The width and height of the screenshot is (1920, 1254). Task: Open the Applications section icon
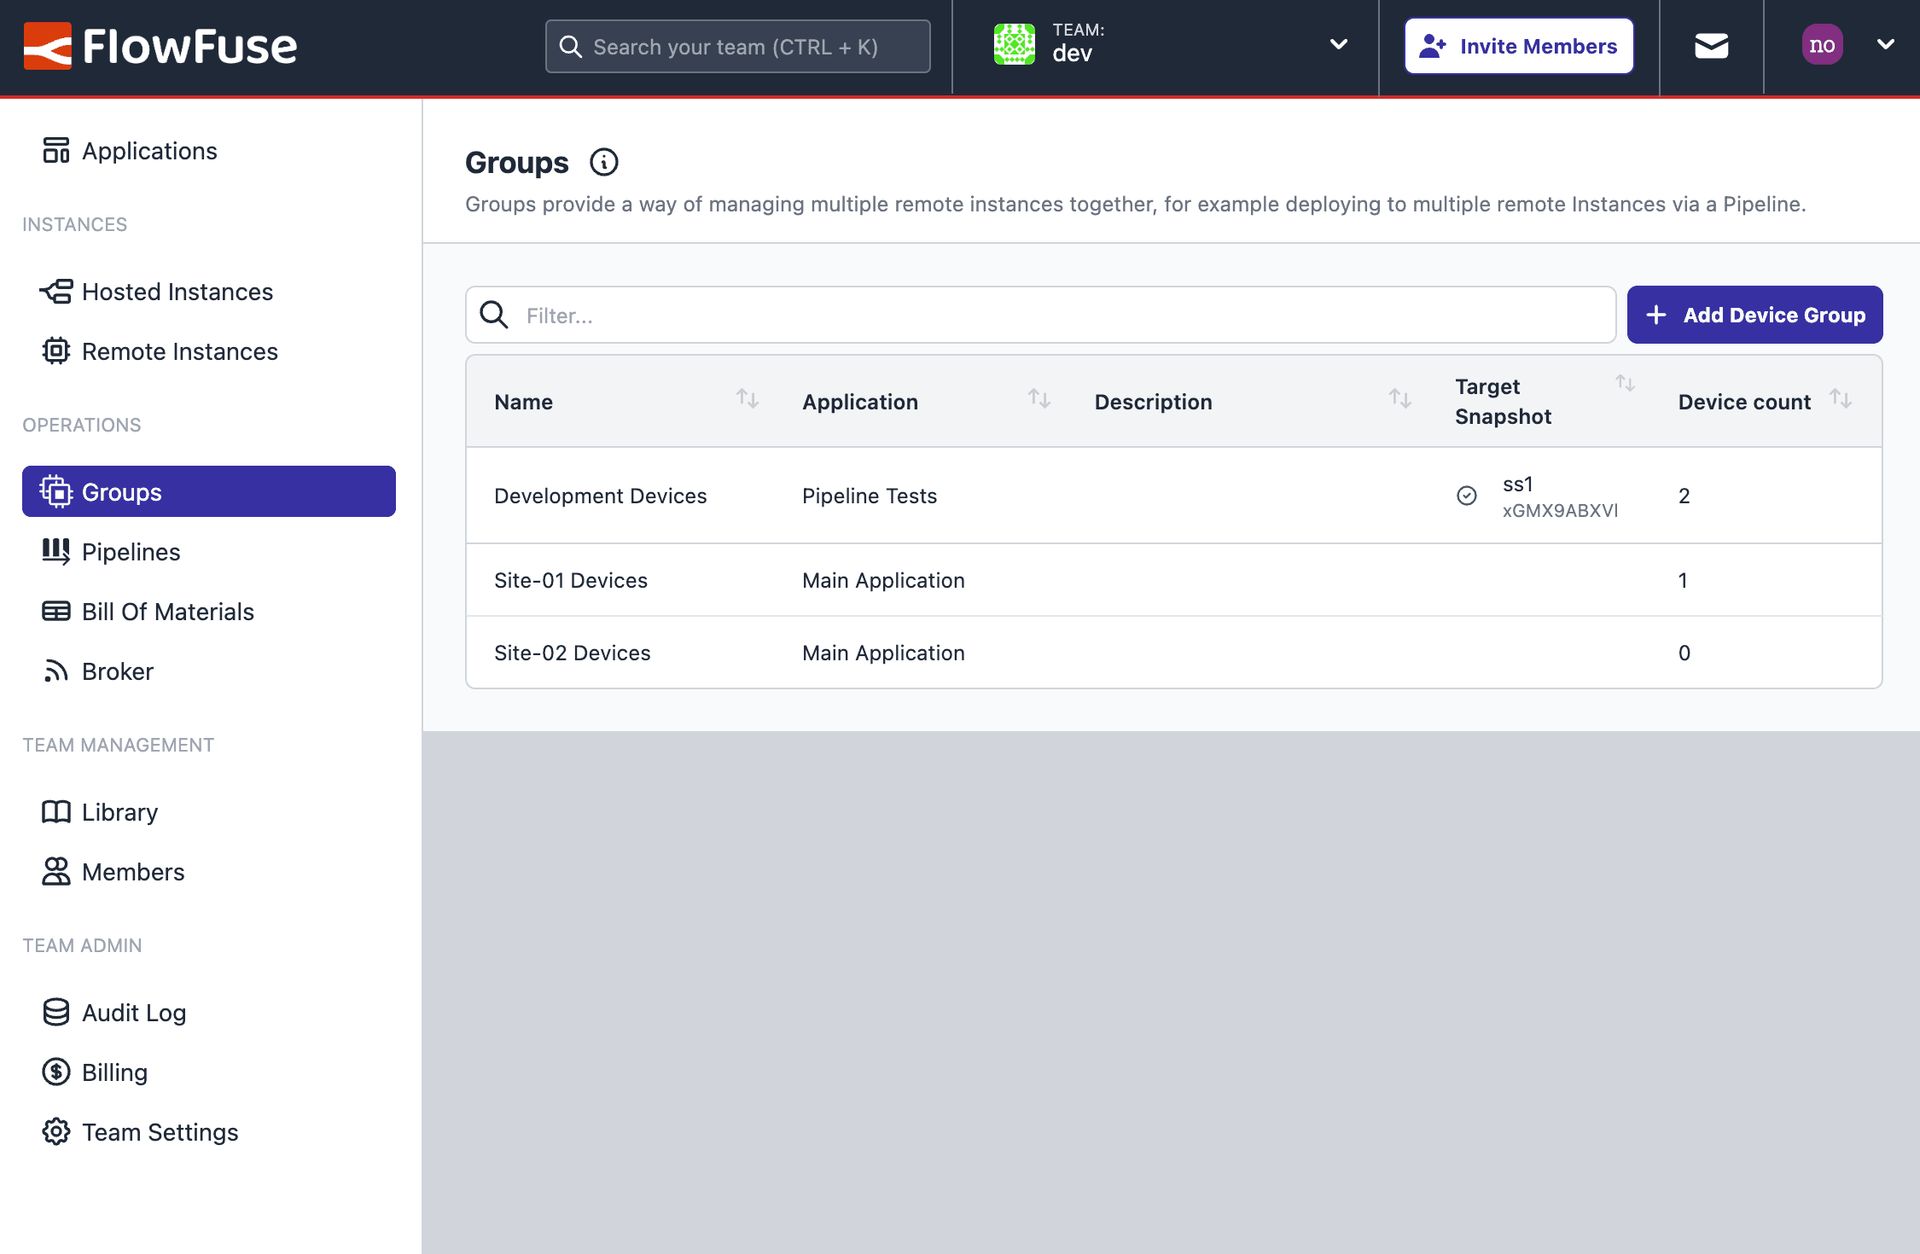56,150
